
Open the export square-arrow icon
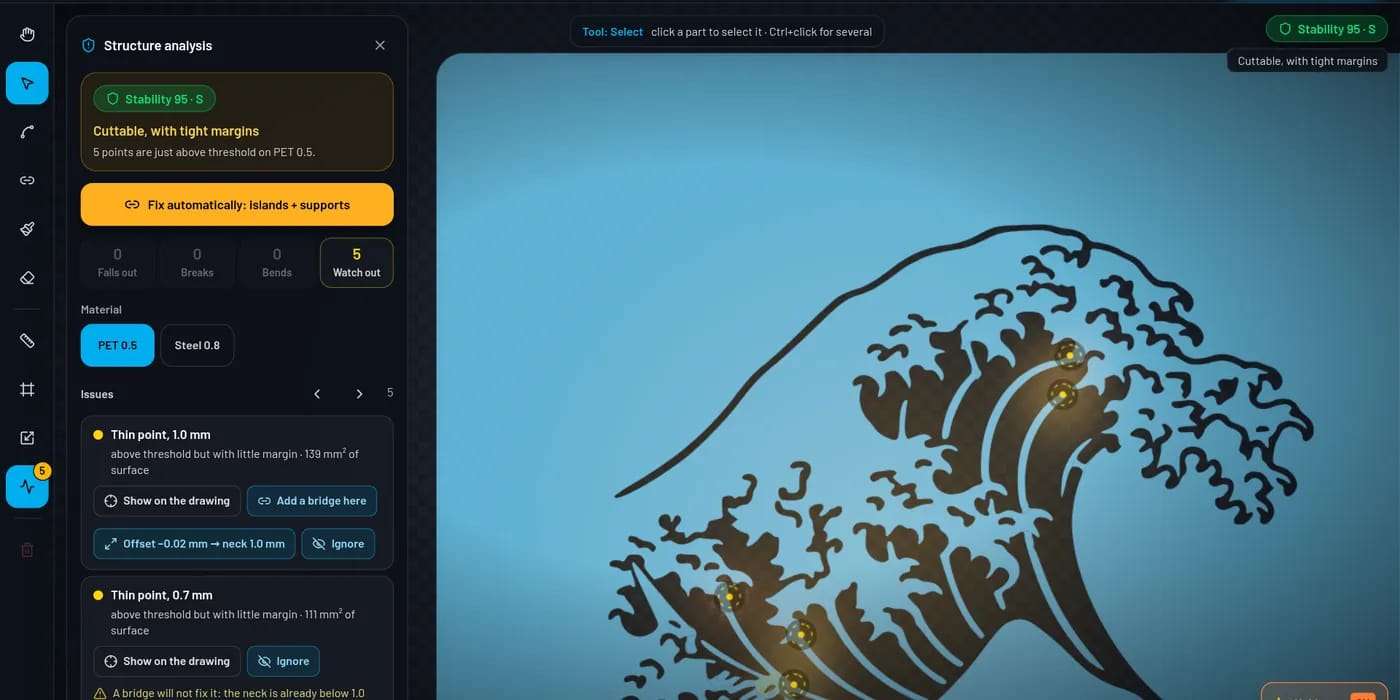pos(27,438)
